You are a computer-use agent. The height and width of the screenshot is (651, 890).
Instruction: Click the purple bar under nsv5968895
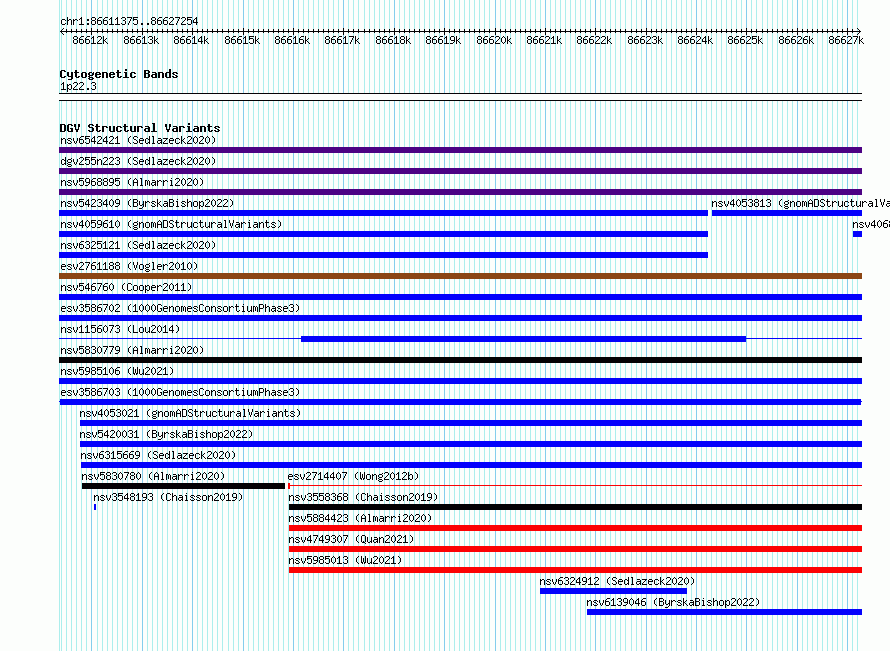click(x=460, y=192)
